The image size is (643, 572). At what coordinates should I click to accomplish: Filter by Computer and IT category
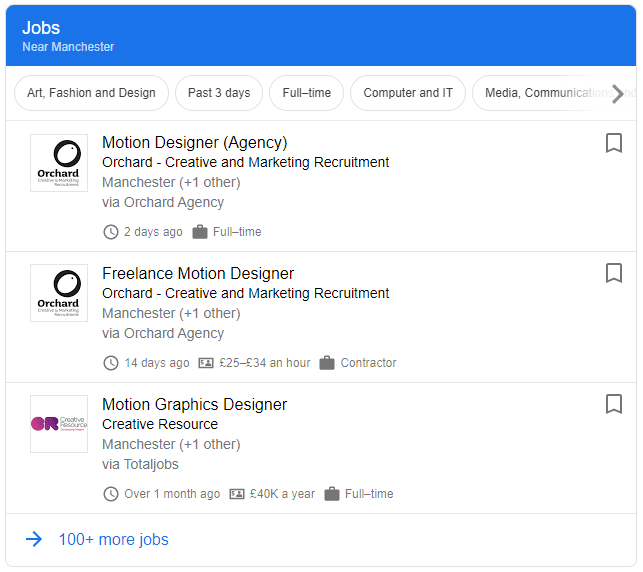click(x=408, y=93)
